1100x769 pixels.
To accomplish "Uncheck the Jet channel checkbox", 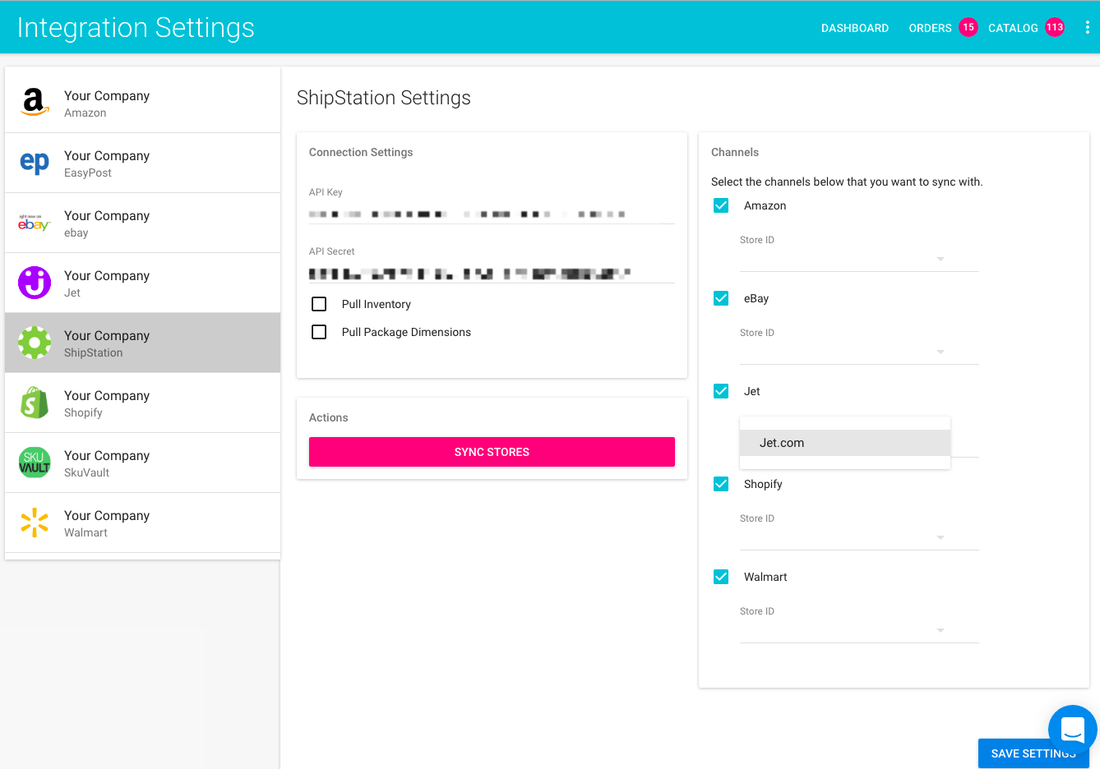I will tap(721, 391).
